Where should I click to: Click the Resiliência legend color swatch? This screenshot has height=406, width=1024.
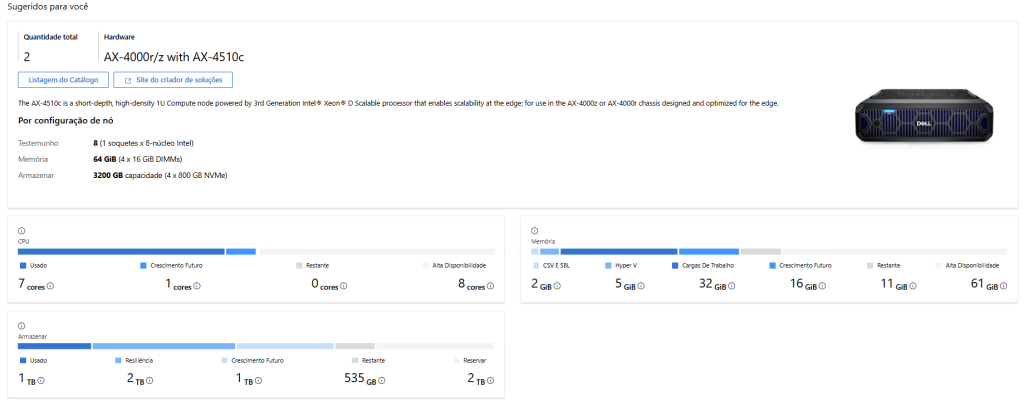(118, 360)
